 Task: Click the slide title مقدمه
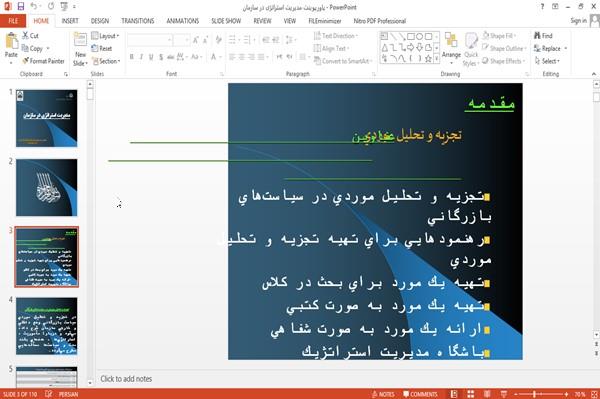click(x=490, y=104)
